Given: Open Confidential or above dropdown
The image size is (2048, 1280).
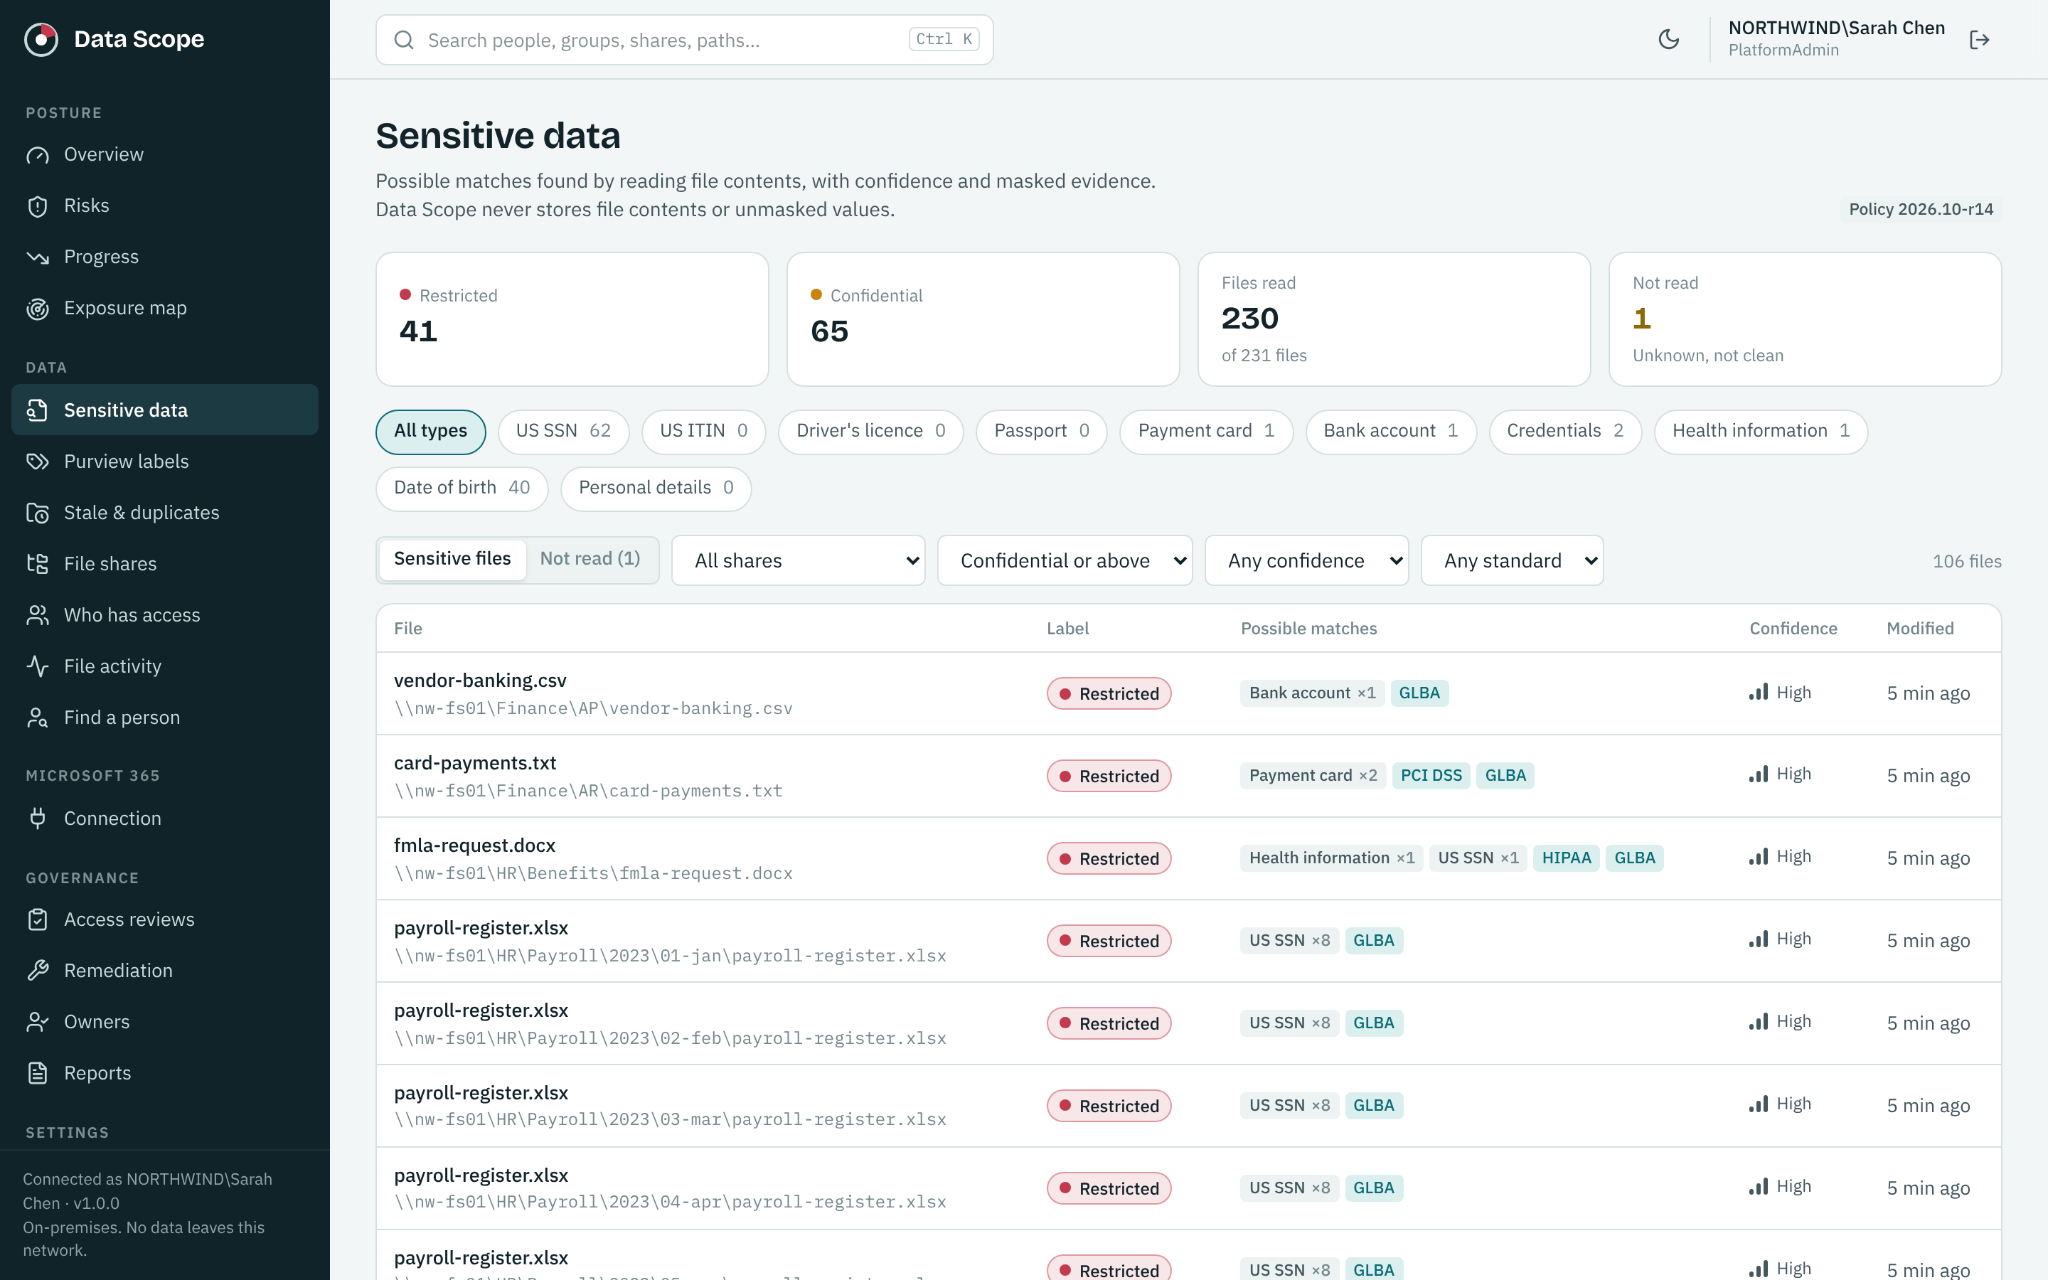Looking at the screenshot, I should pos(1065,561).
